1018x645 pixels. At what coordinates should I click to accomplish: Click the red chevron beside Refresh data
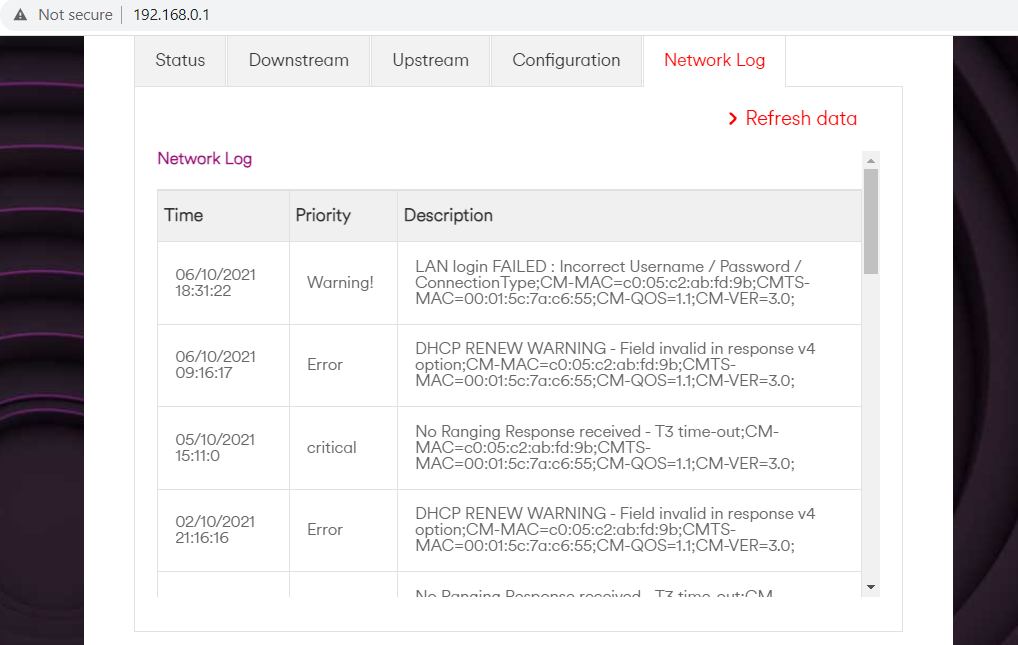click(x=733, y=119)
